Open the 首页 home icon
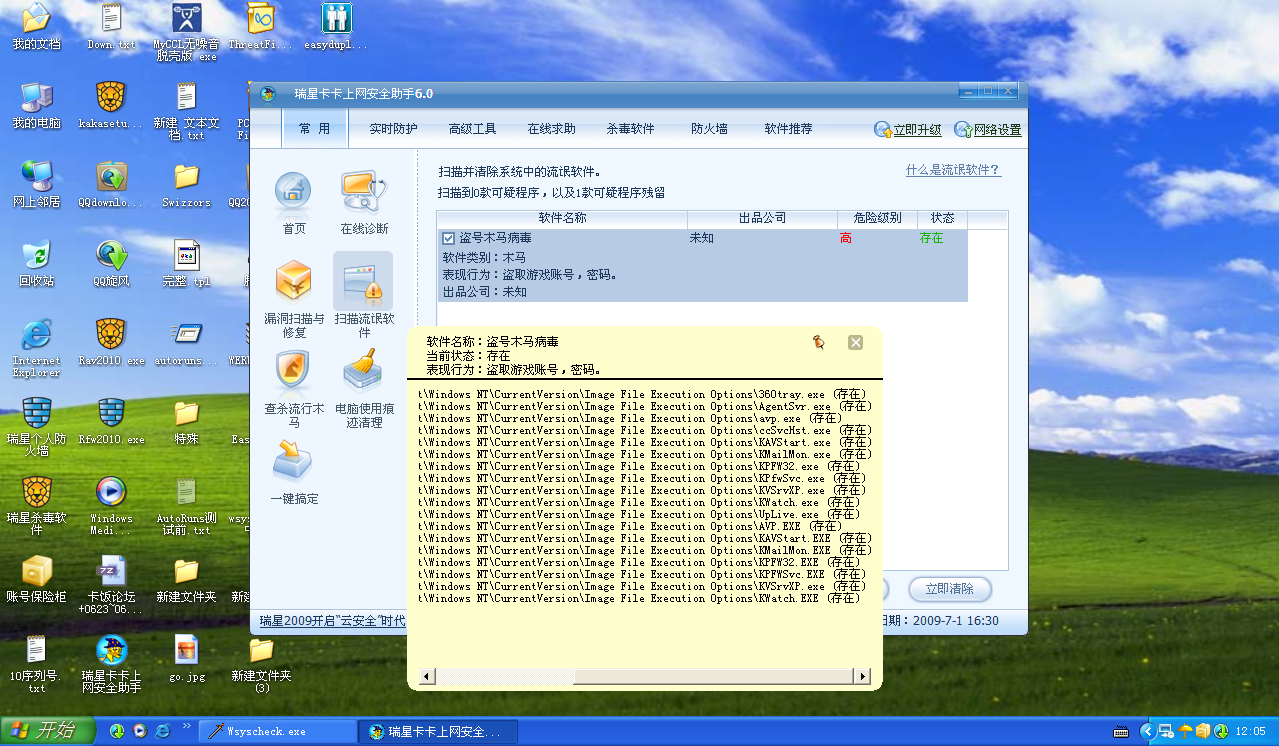 coord(293,200)
